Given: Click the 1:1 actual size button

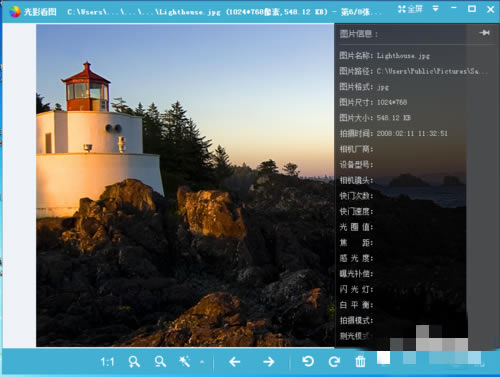Looking at the screenshot, I should coord(107,362).
